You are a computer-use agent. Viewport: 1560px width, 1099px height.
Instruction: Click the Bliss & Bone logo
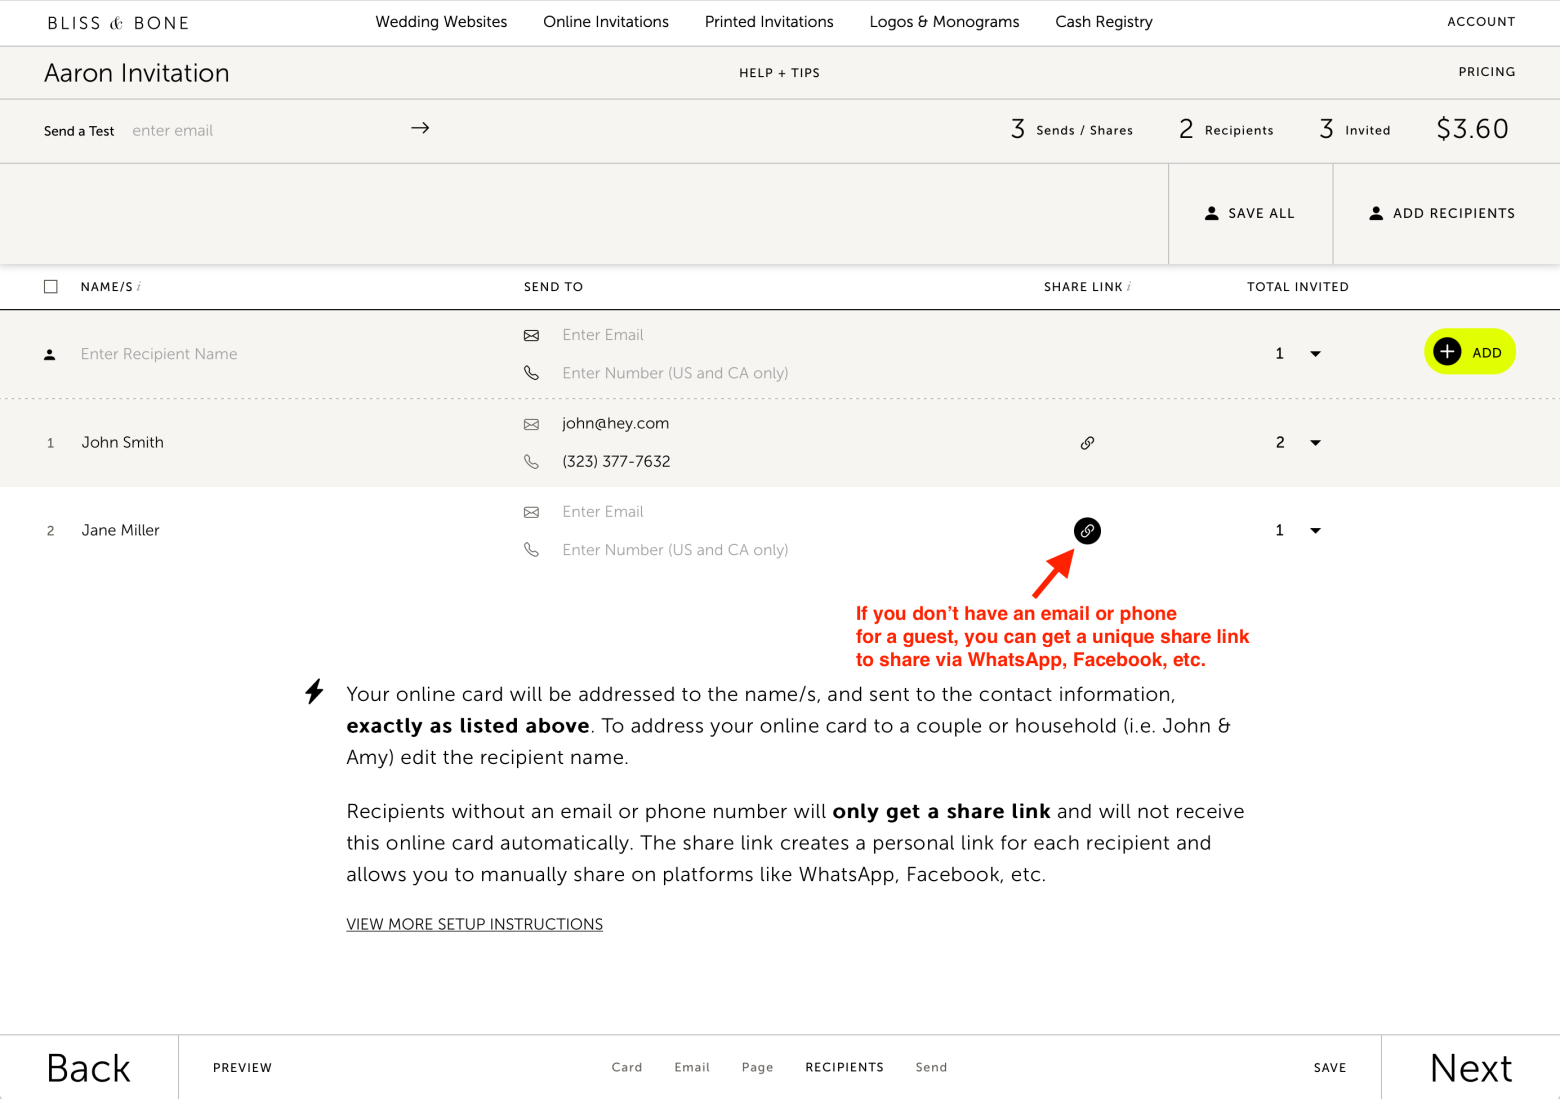[118, 23]
